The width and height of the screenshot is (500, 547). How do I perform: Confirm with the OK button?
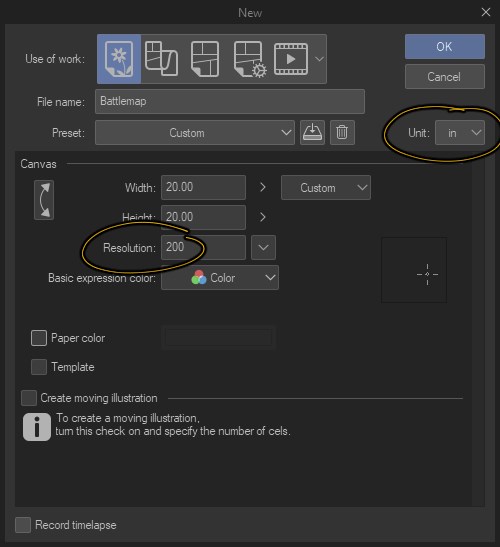pyautogui.click(x=445, y=46)
